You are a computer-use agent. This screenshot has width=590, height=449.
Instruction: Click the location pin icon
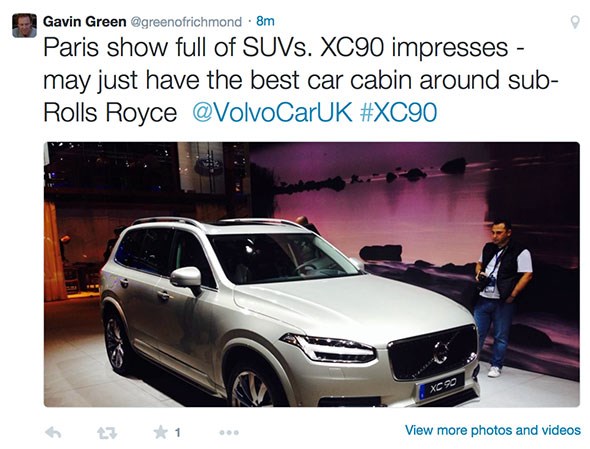575,22
